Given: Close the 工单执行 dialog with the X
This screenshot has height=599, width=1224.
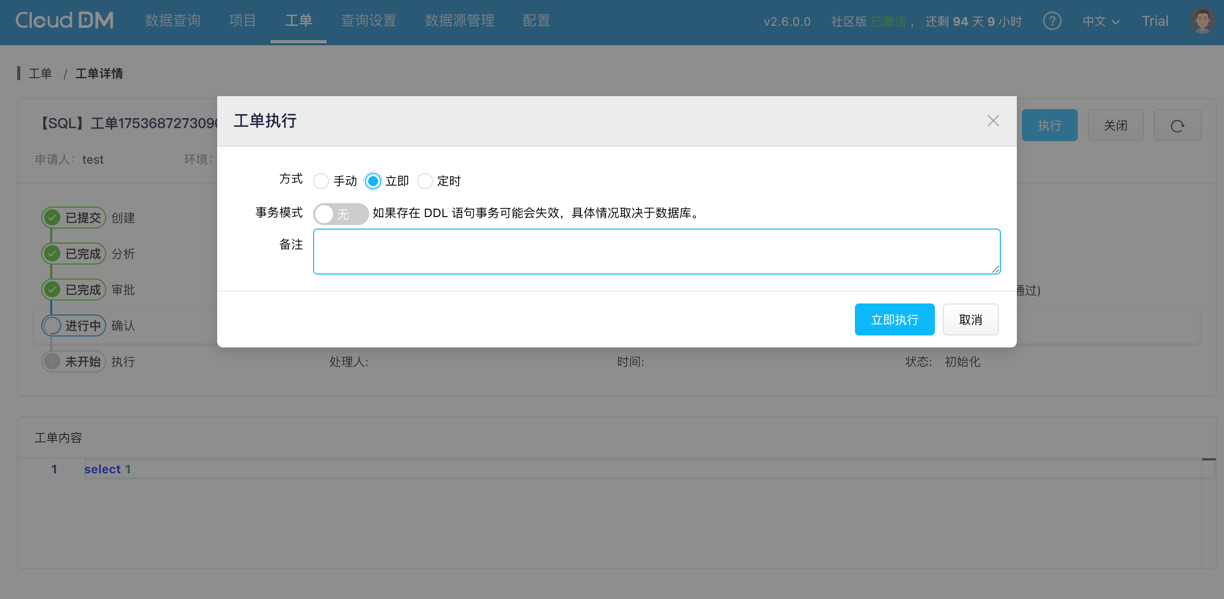Looking at the screenshot, I should [993, 120].
